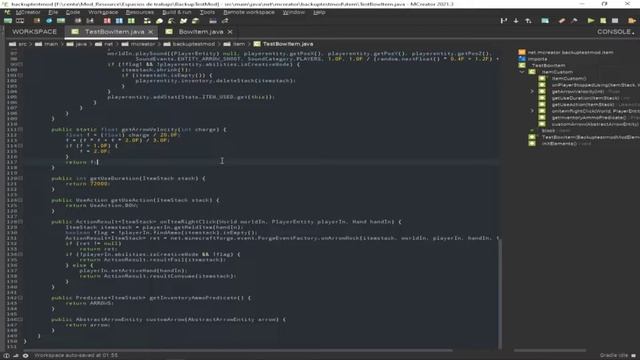The width and height of the screenshot is (640, 360).
Task: Fold onItemRightClick method at line 128
Action: pyautogui.click(x=20, y=222)
